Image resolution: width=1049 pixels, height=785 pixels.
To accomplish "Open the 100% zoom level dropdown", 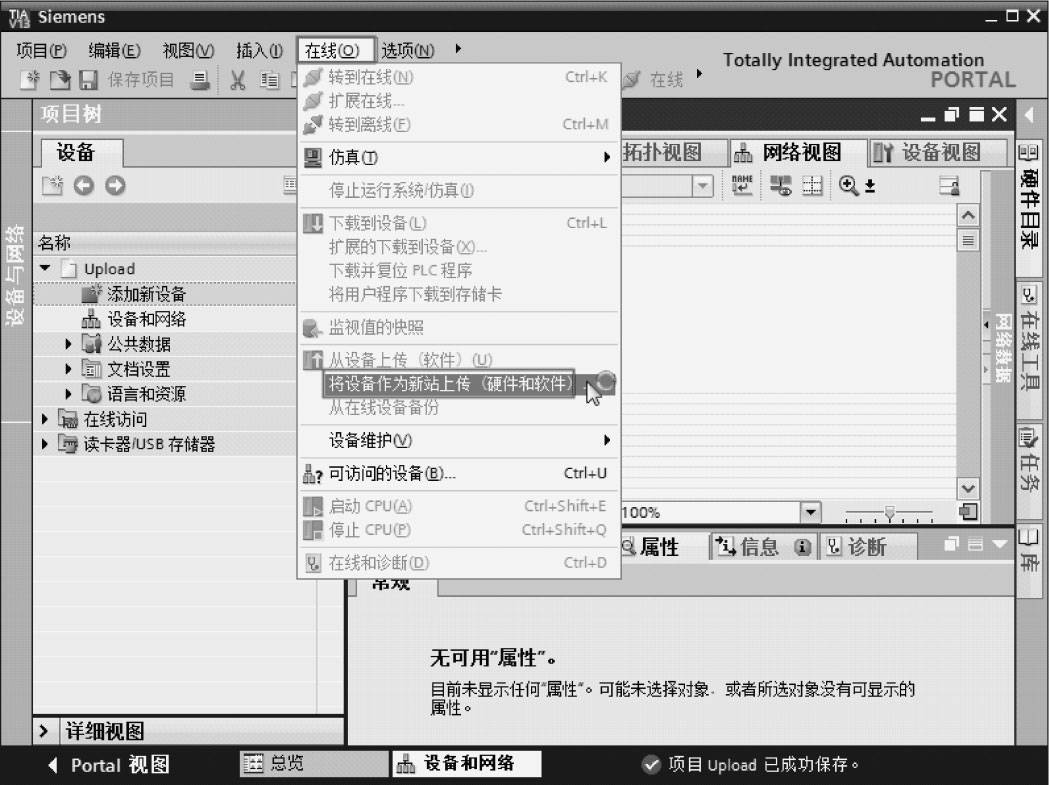I will pyautogui.click(x=810, y=513).
